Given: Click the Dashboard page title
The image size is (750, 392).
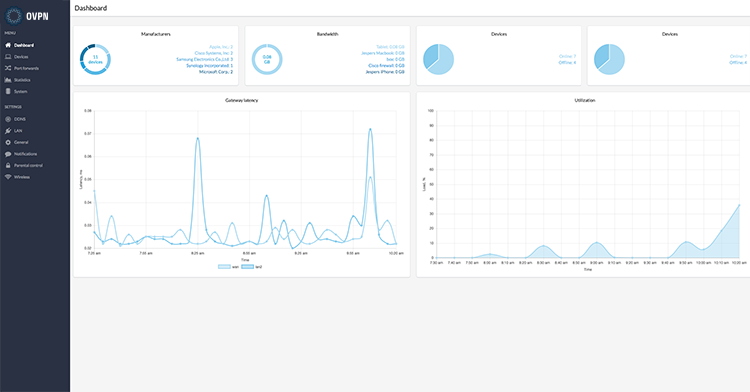Looking at the screenshot, I should pyautogui.click(x=91, y=8).
